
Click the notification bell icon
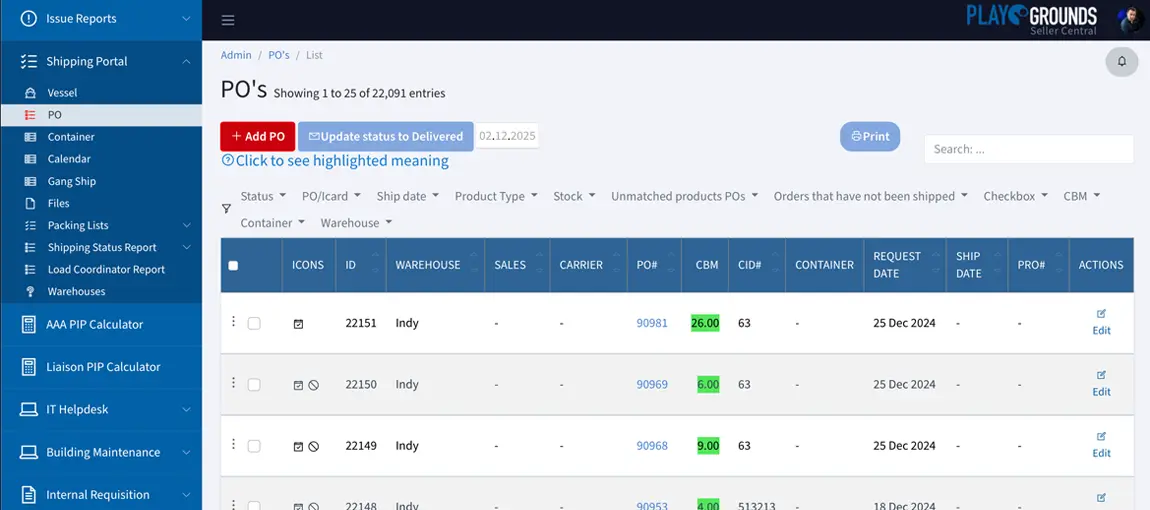pyautogui.click(x=1121, y=61)
